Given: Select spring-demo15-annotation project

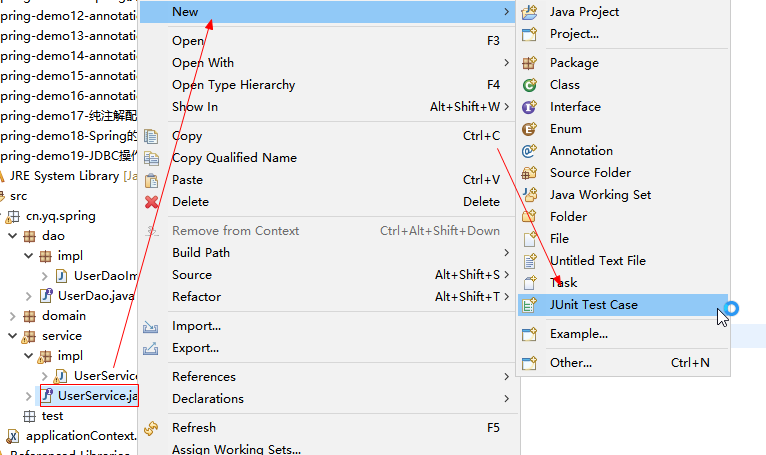Looking at the screenshot, I should (68, 76).
